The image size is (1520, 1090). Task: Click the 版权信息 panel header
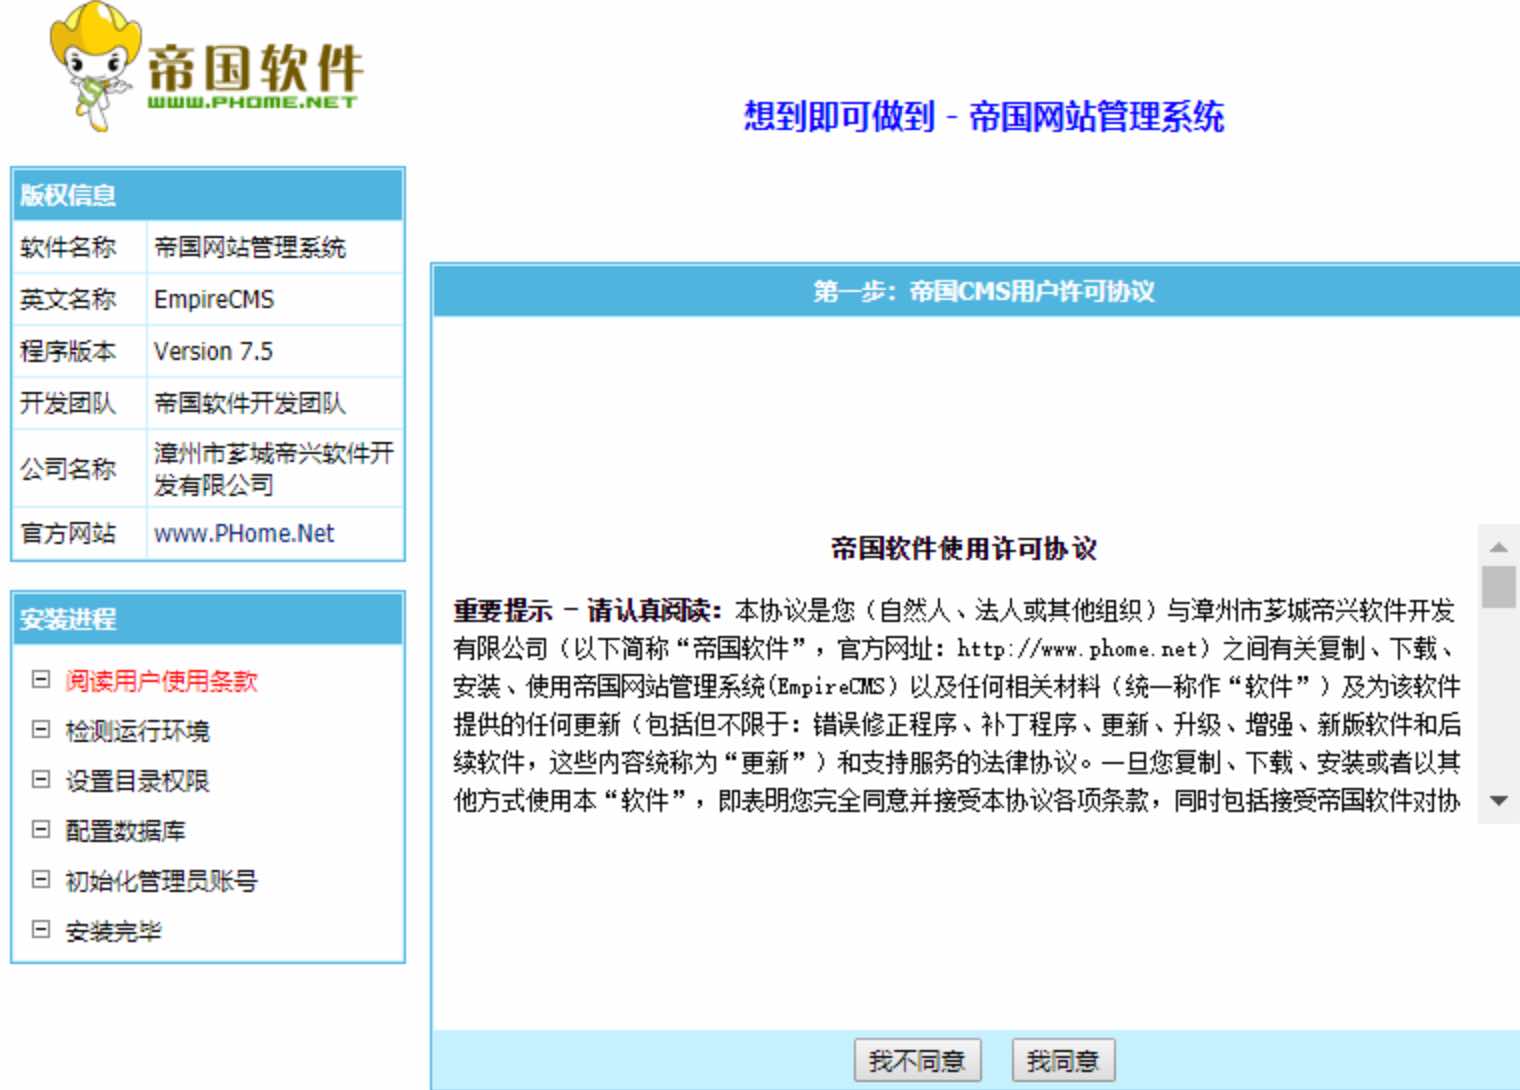[208, 195]
